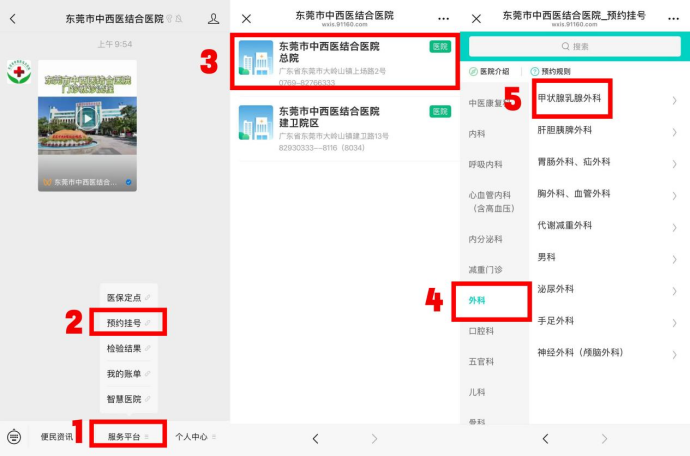Tap the 医院介绍 icon link

click(473, 72)
